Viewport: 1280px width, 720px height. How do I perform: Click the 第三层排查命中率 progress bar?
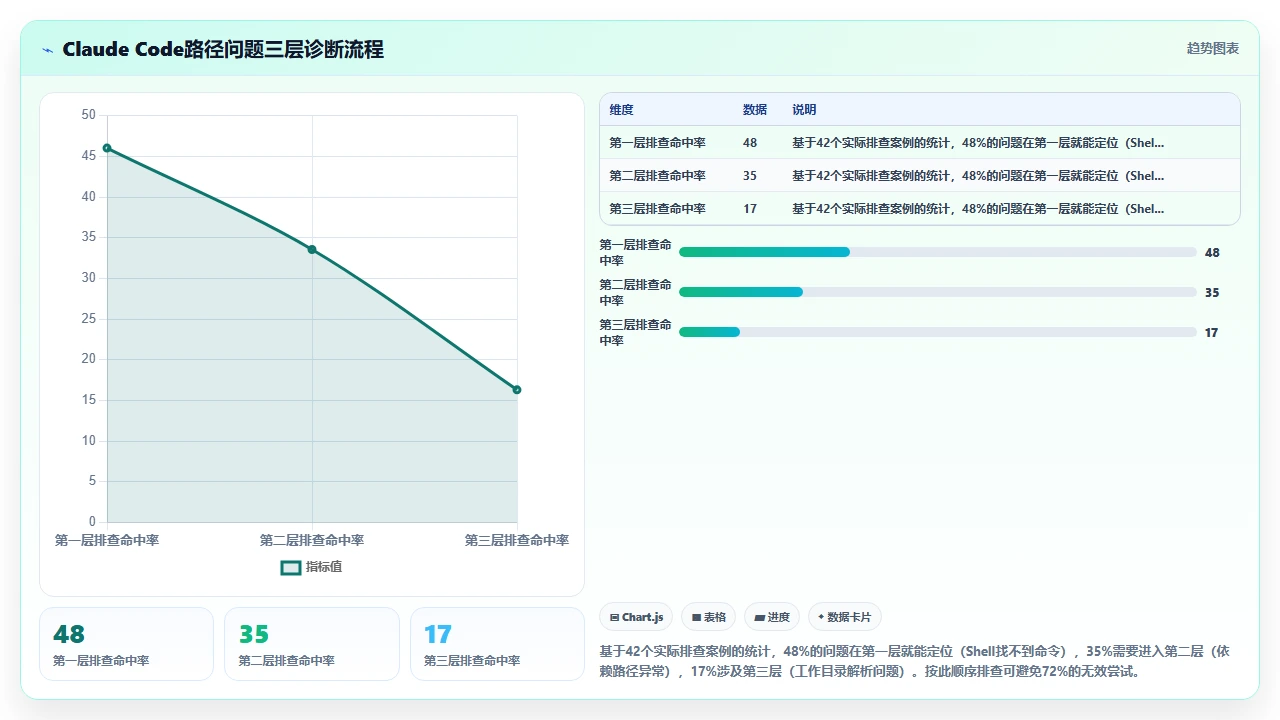point(938,332)
